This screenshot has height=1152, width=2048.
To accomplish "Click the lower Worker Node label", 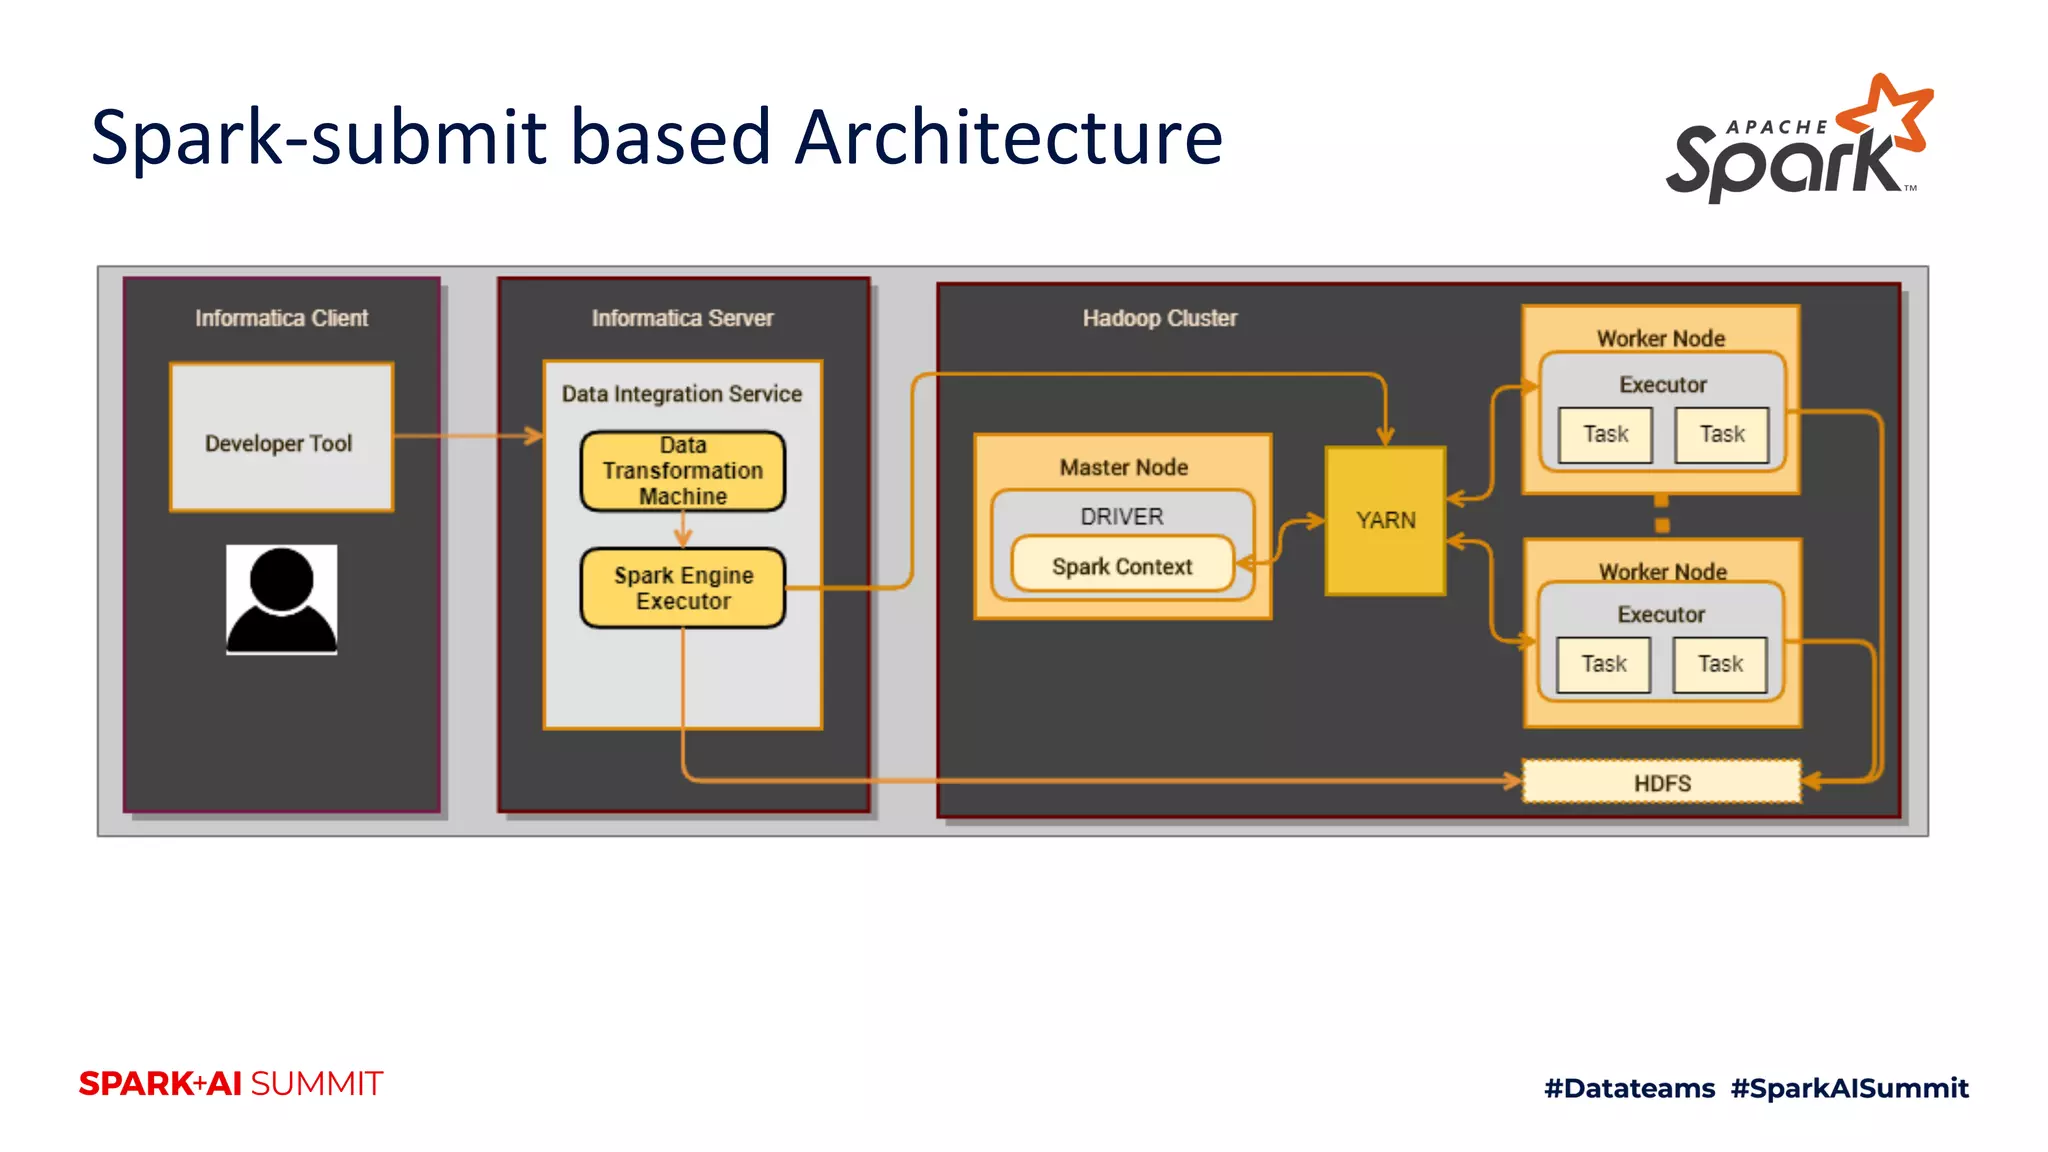I will pos(1663,572).
